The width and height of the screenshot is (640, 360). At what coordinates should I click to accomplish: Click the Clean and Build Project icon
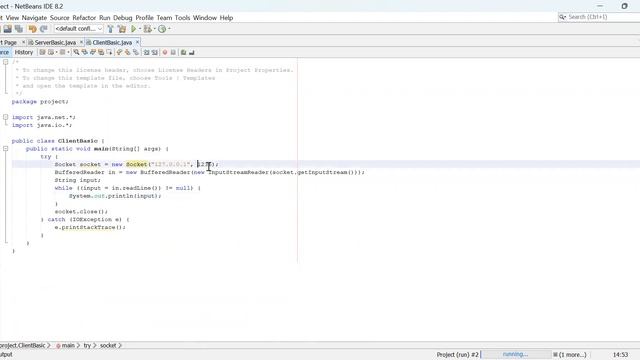122,29
